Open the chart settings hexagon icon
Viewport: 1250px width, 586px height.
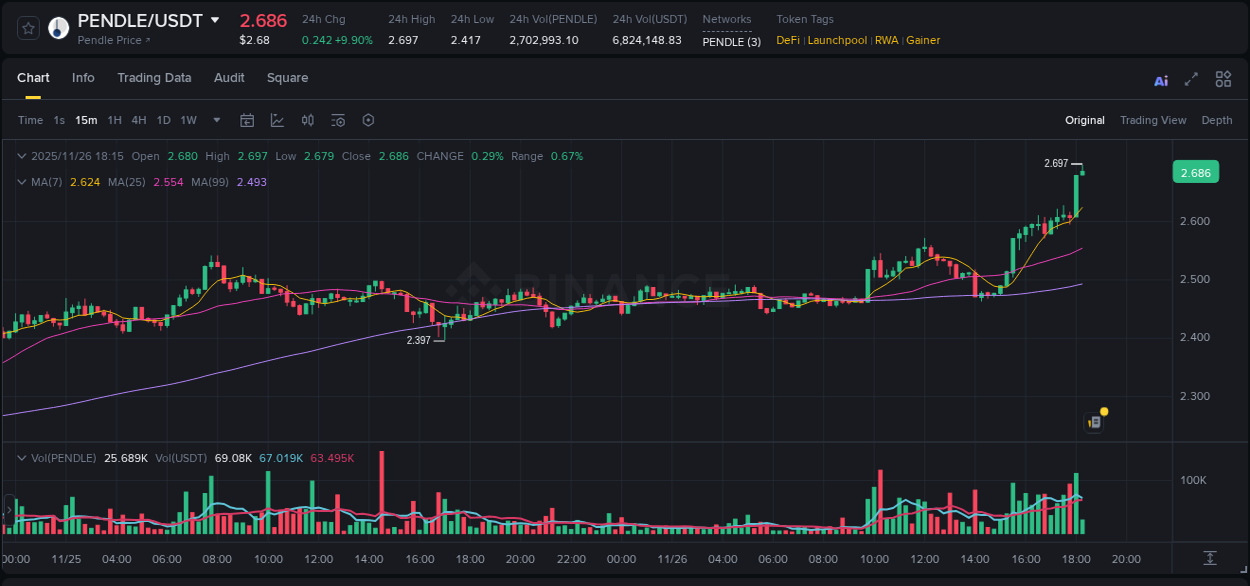click(x=368, y=119)
